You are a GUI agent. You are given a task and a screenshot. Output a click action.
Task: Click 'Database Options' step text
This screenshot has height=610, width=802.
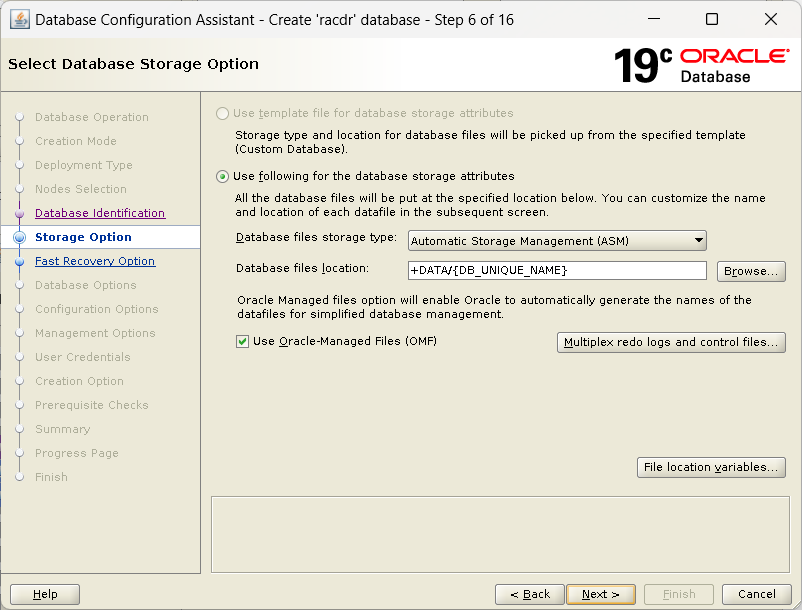(x=85, y=285)
